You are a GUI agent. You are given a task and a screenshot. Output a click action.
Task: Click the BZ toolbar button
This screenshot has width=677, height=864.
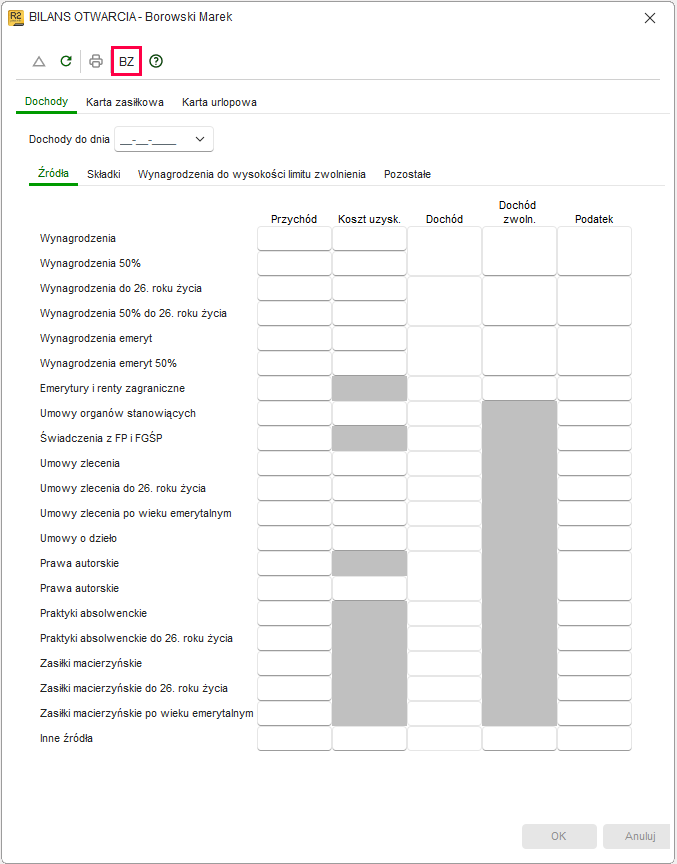[x=127, y=61]
